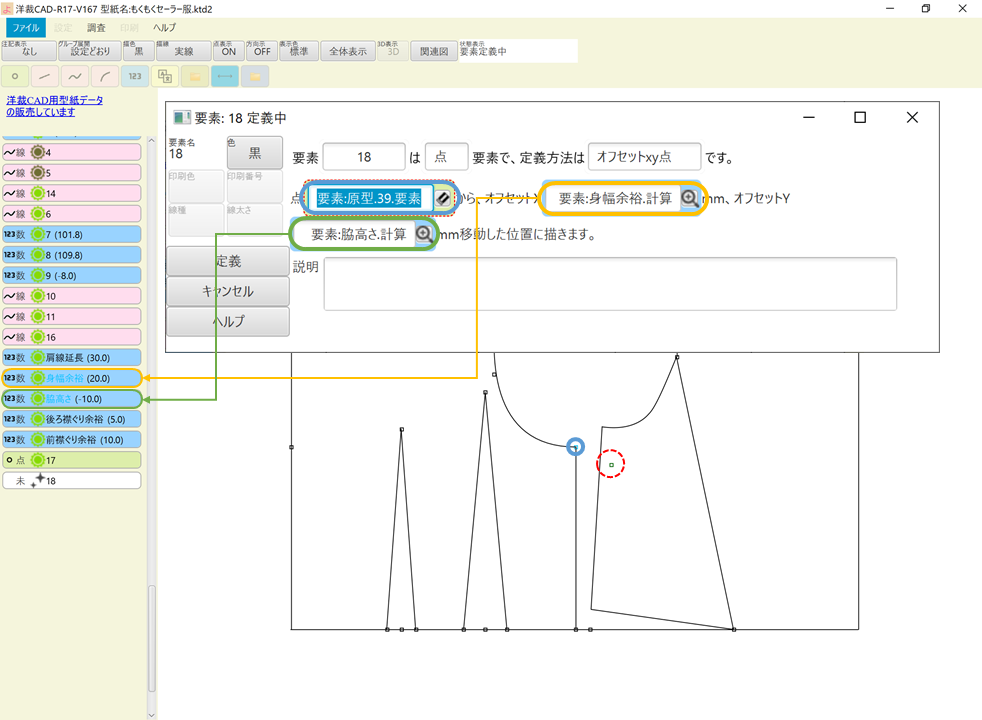Select the point drawing tool icon

coord(15,76)
